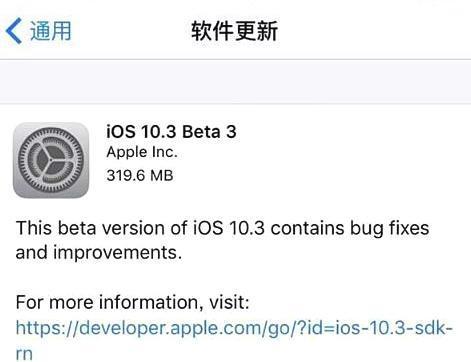Tap the center of the gear icon
Screen dimensions: 471x362
click(51, 160)
